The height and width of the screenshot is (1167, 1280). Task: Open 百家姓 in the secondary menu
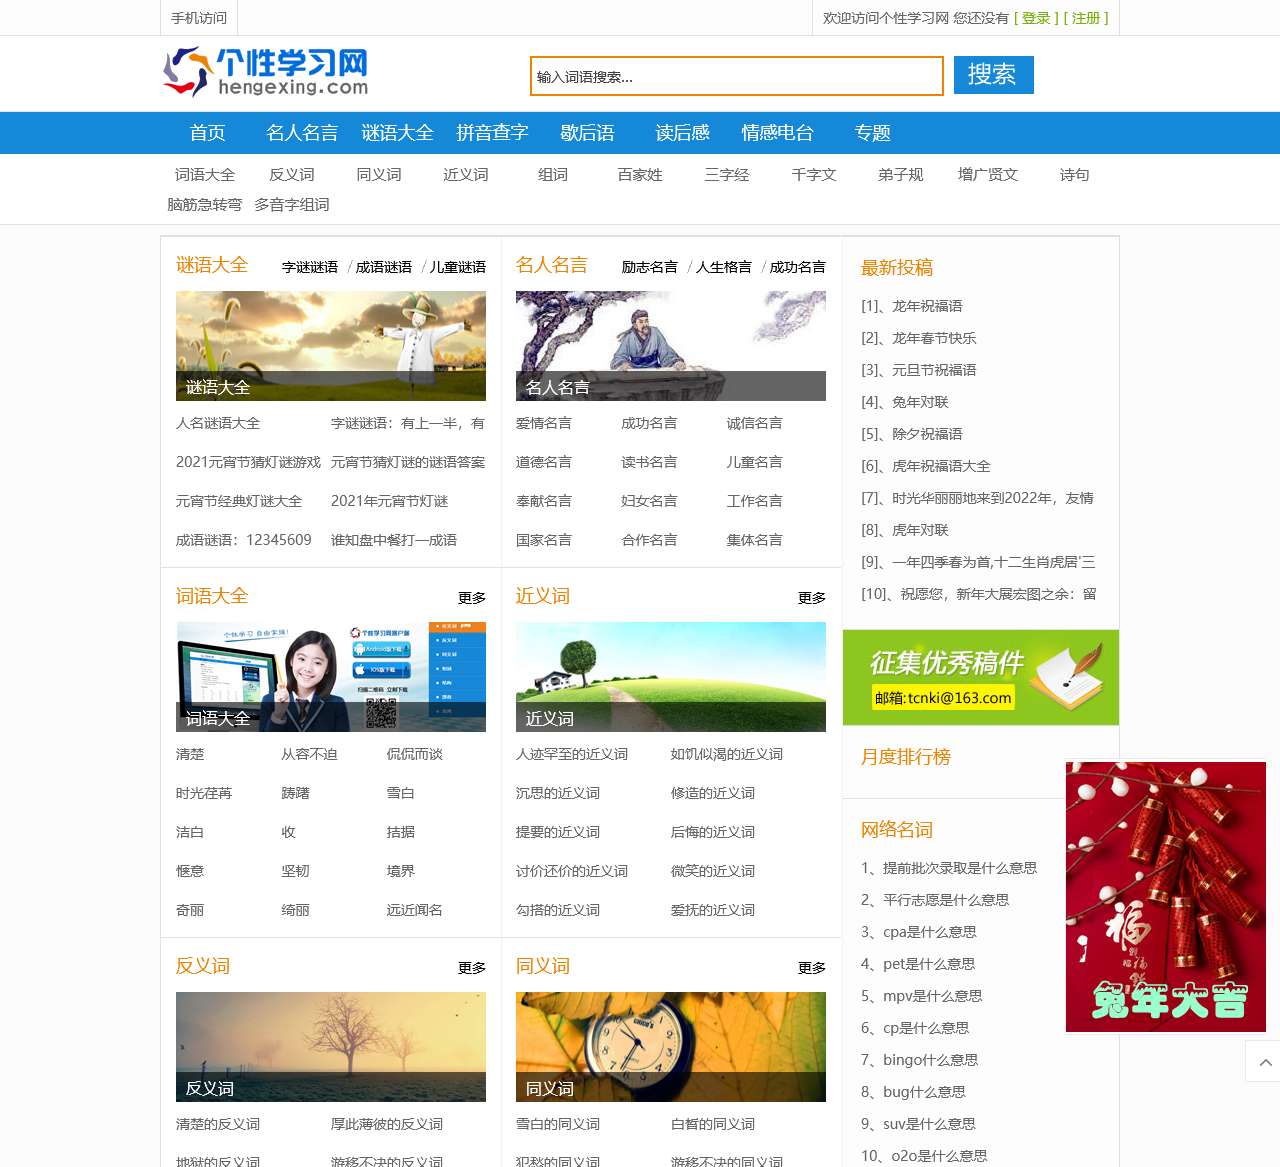(639, 174)
